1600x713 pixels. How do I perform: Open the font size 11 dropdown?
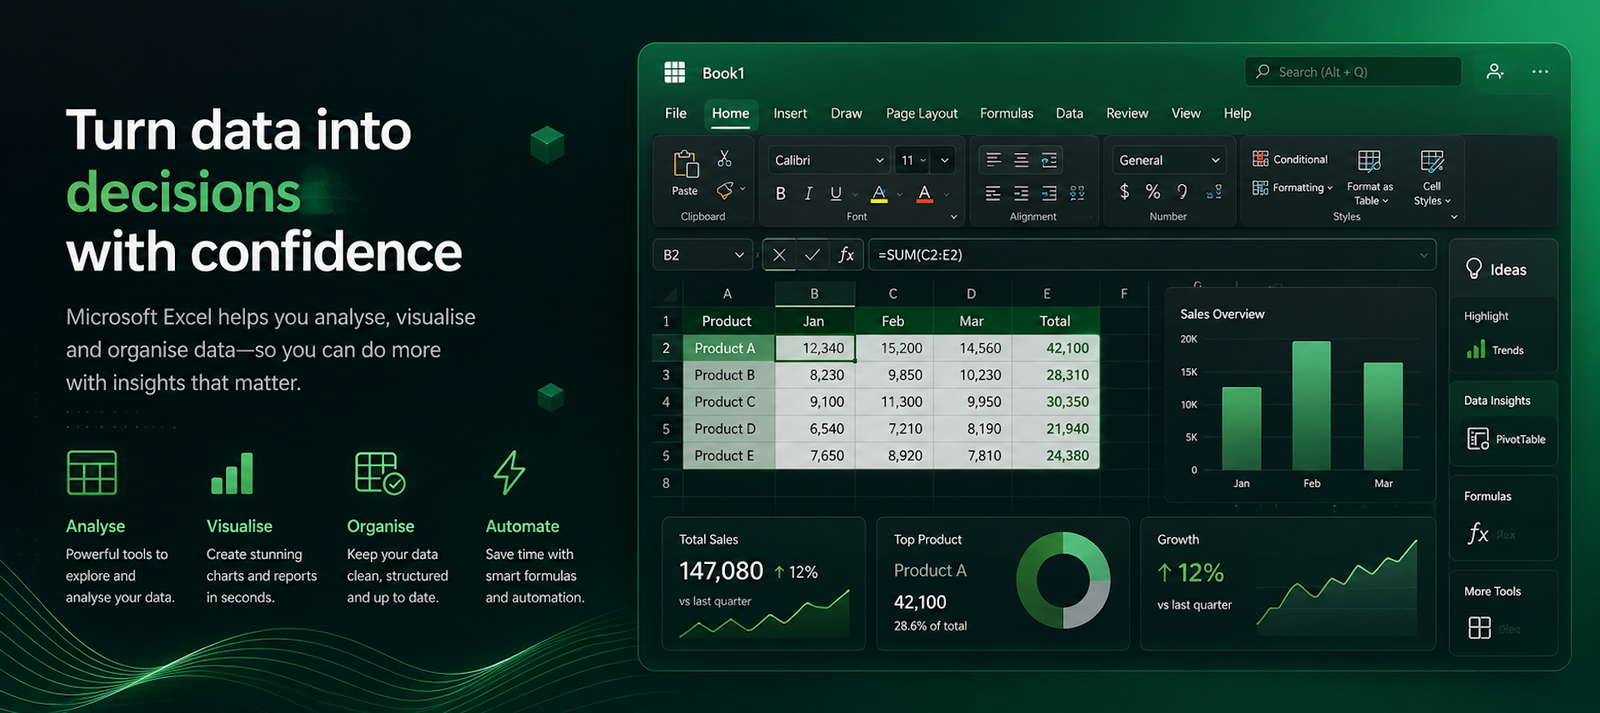coord(923,160)
